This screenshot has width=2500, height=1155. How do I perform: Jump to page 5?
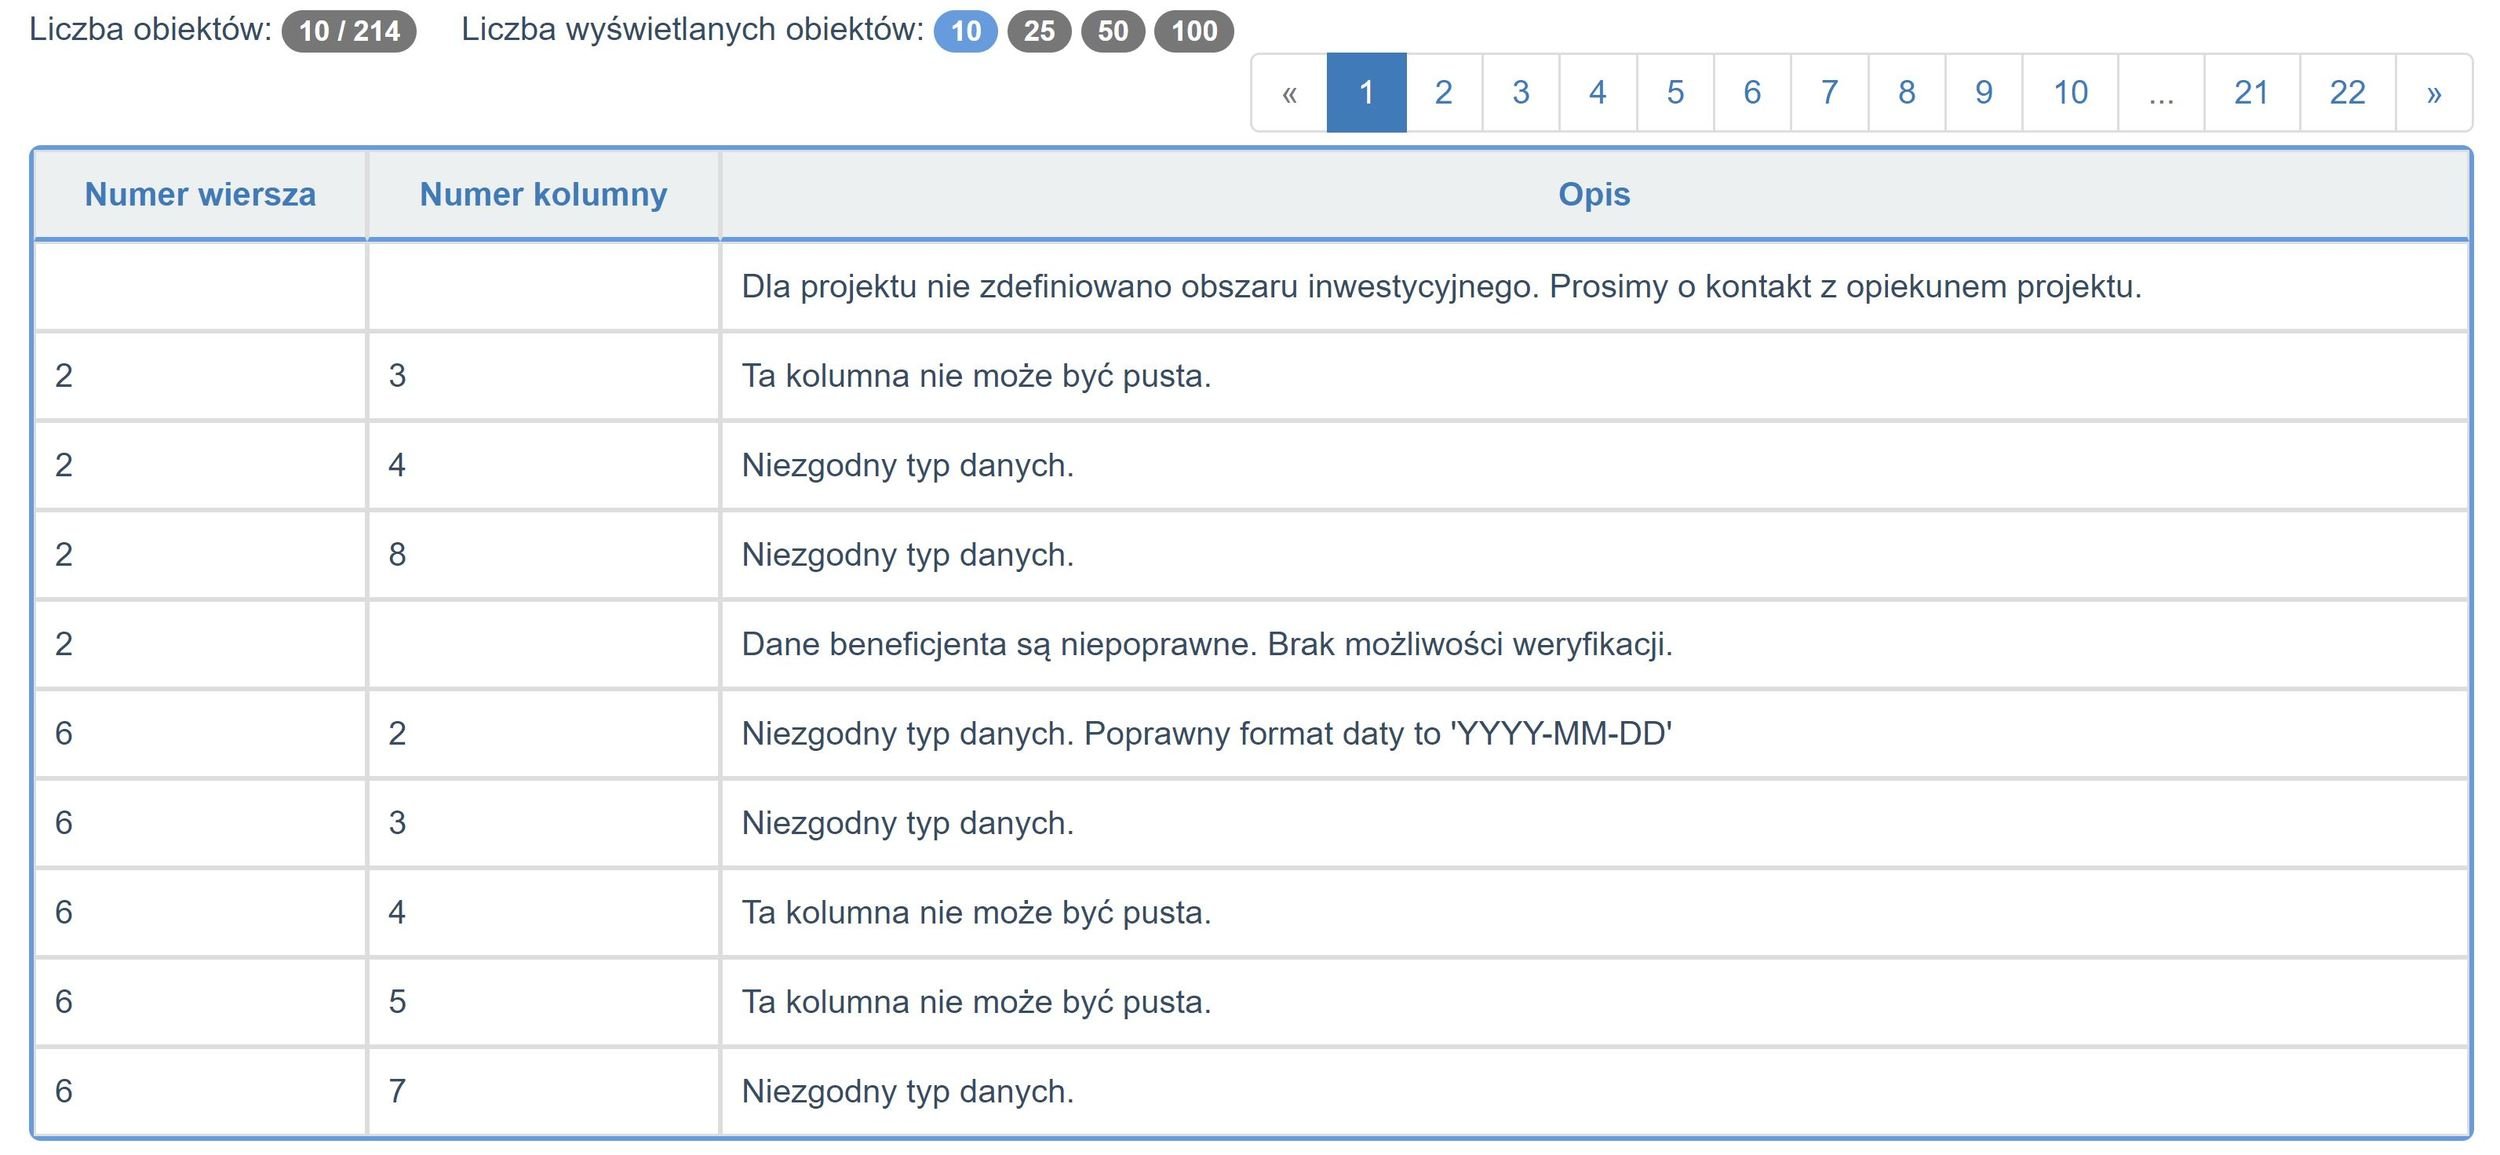pyautogui.click(x=1675, y=93)
